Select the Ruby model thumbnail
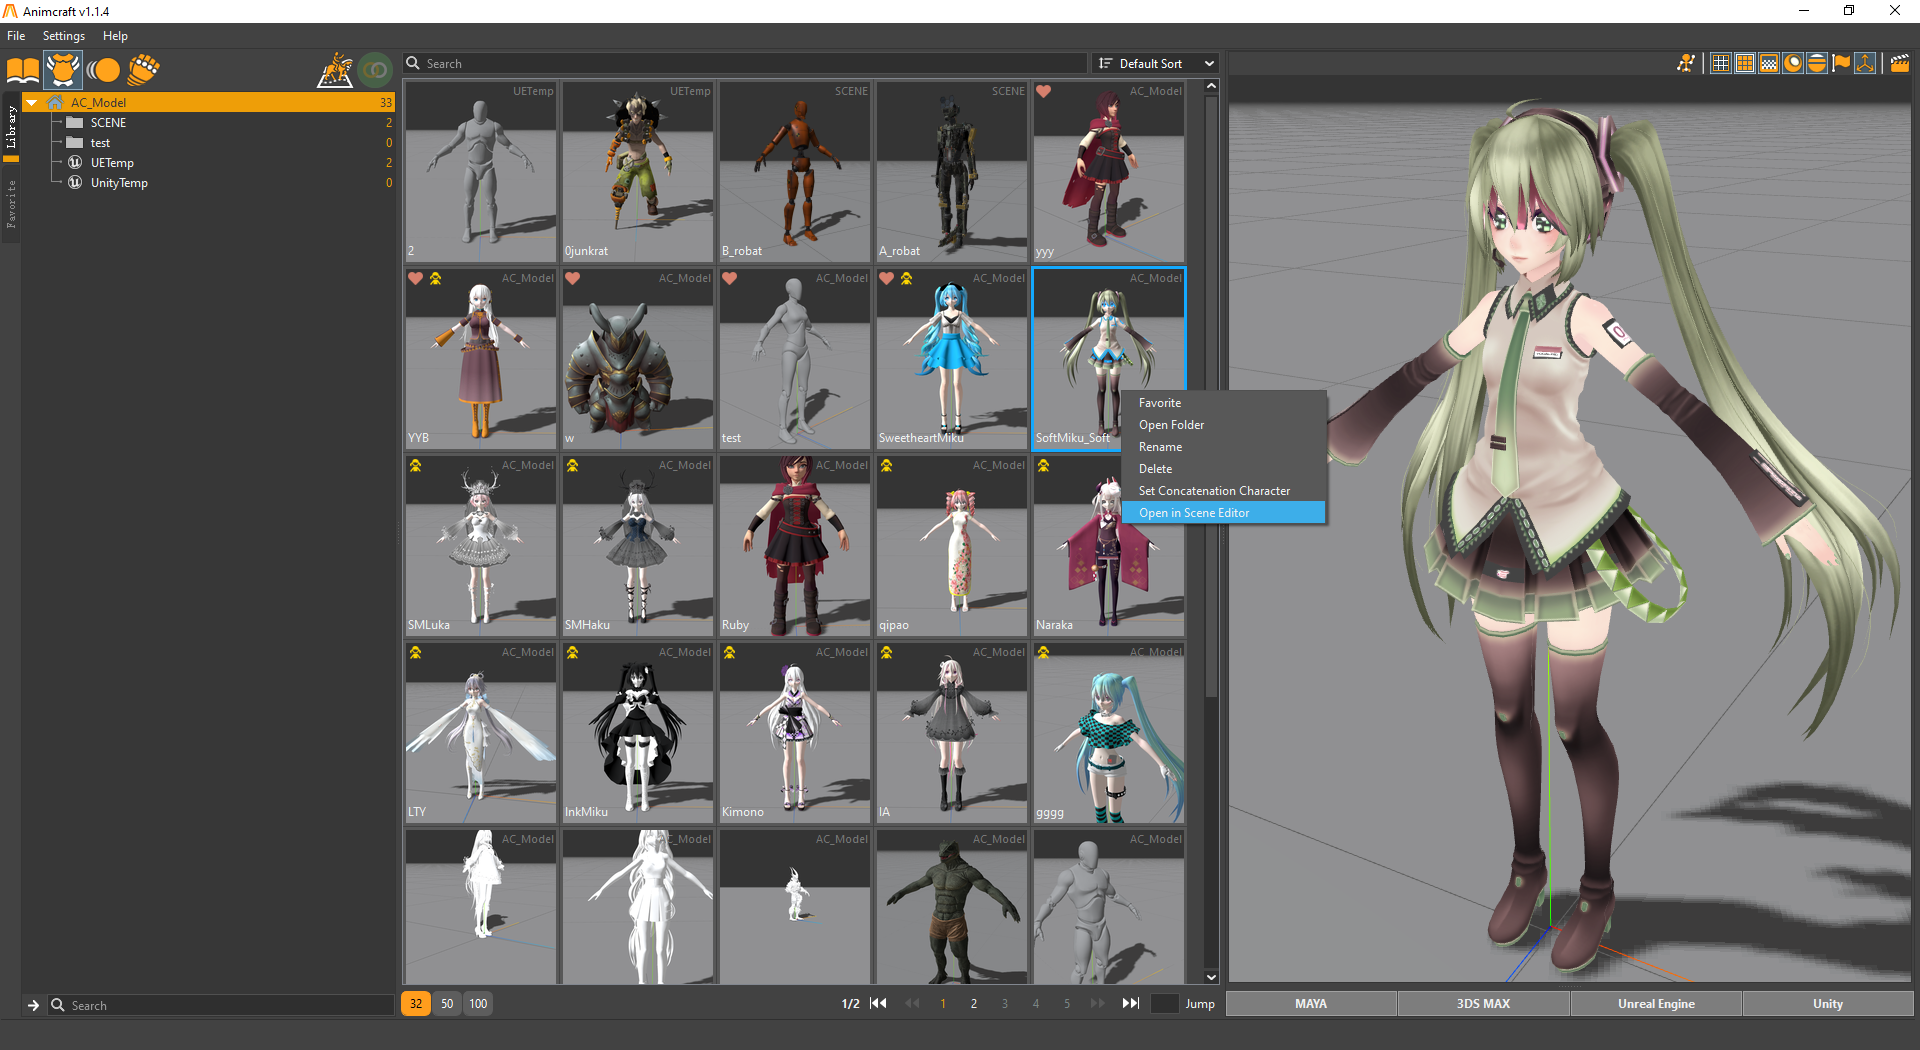Image resolution: width=1920 pixels, height=1050 pixels. pos(795,546)
